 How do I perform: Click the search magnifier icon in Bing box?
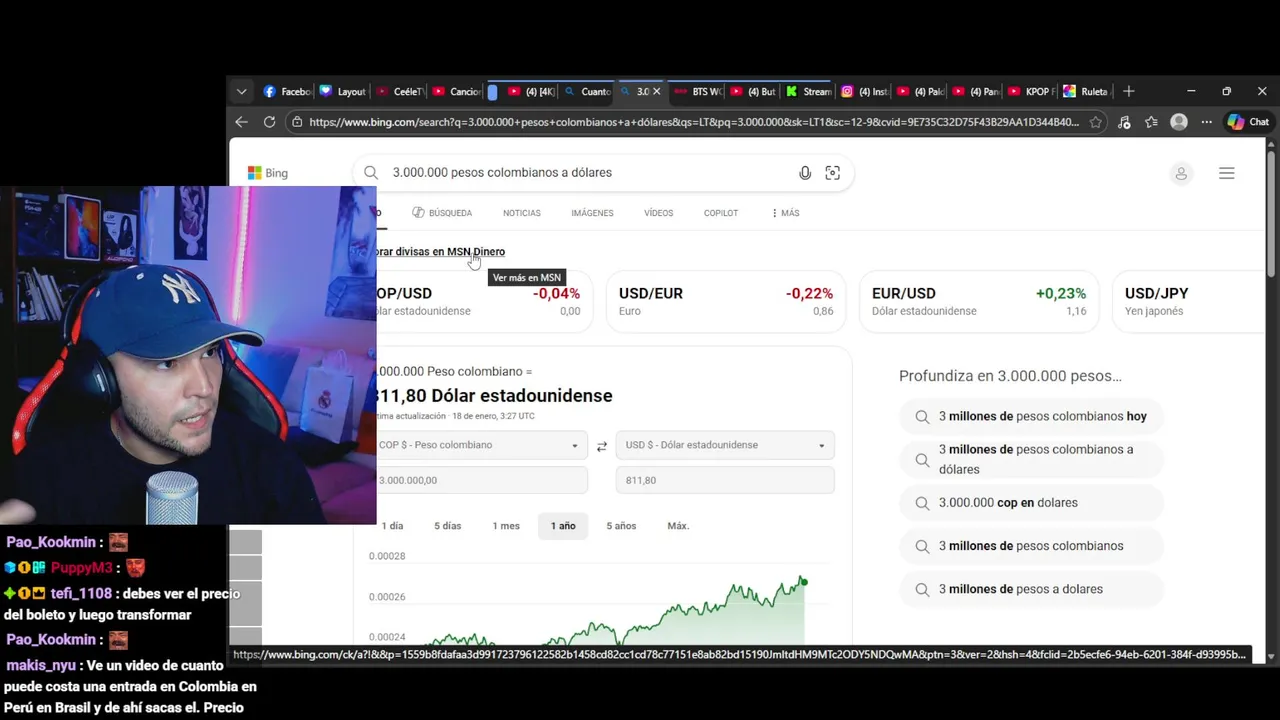point(371,172)
